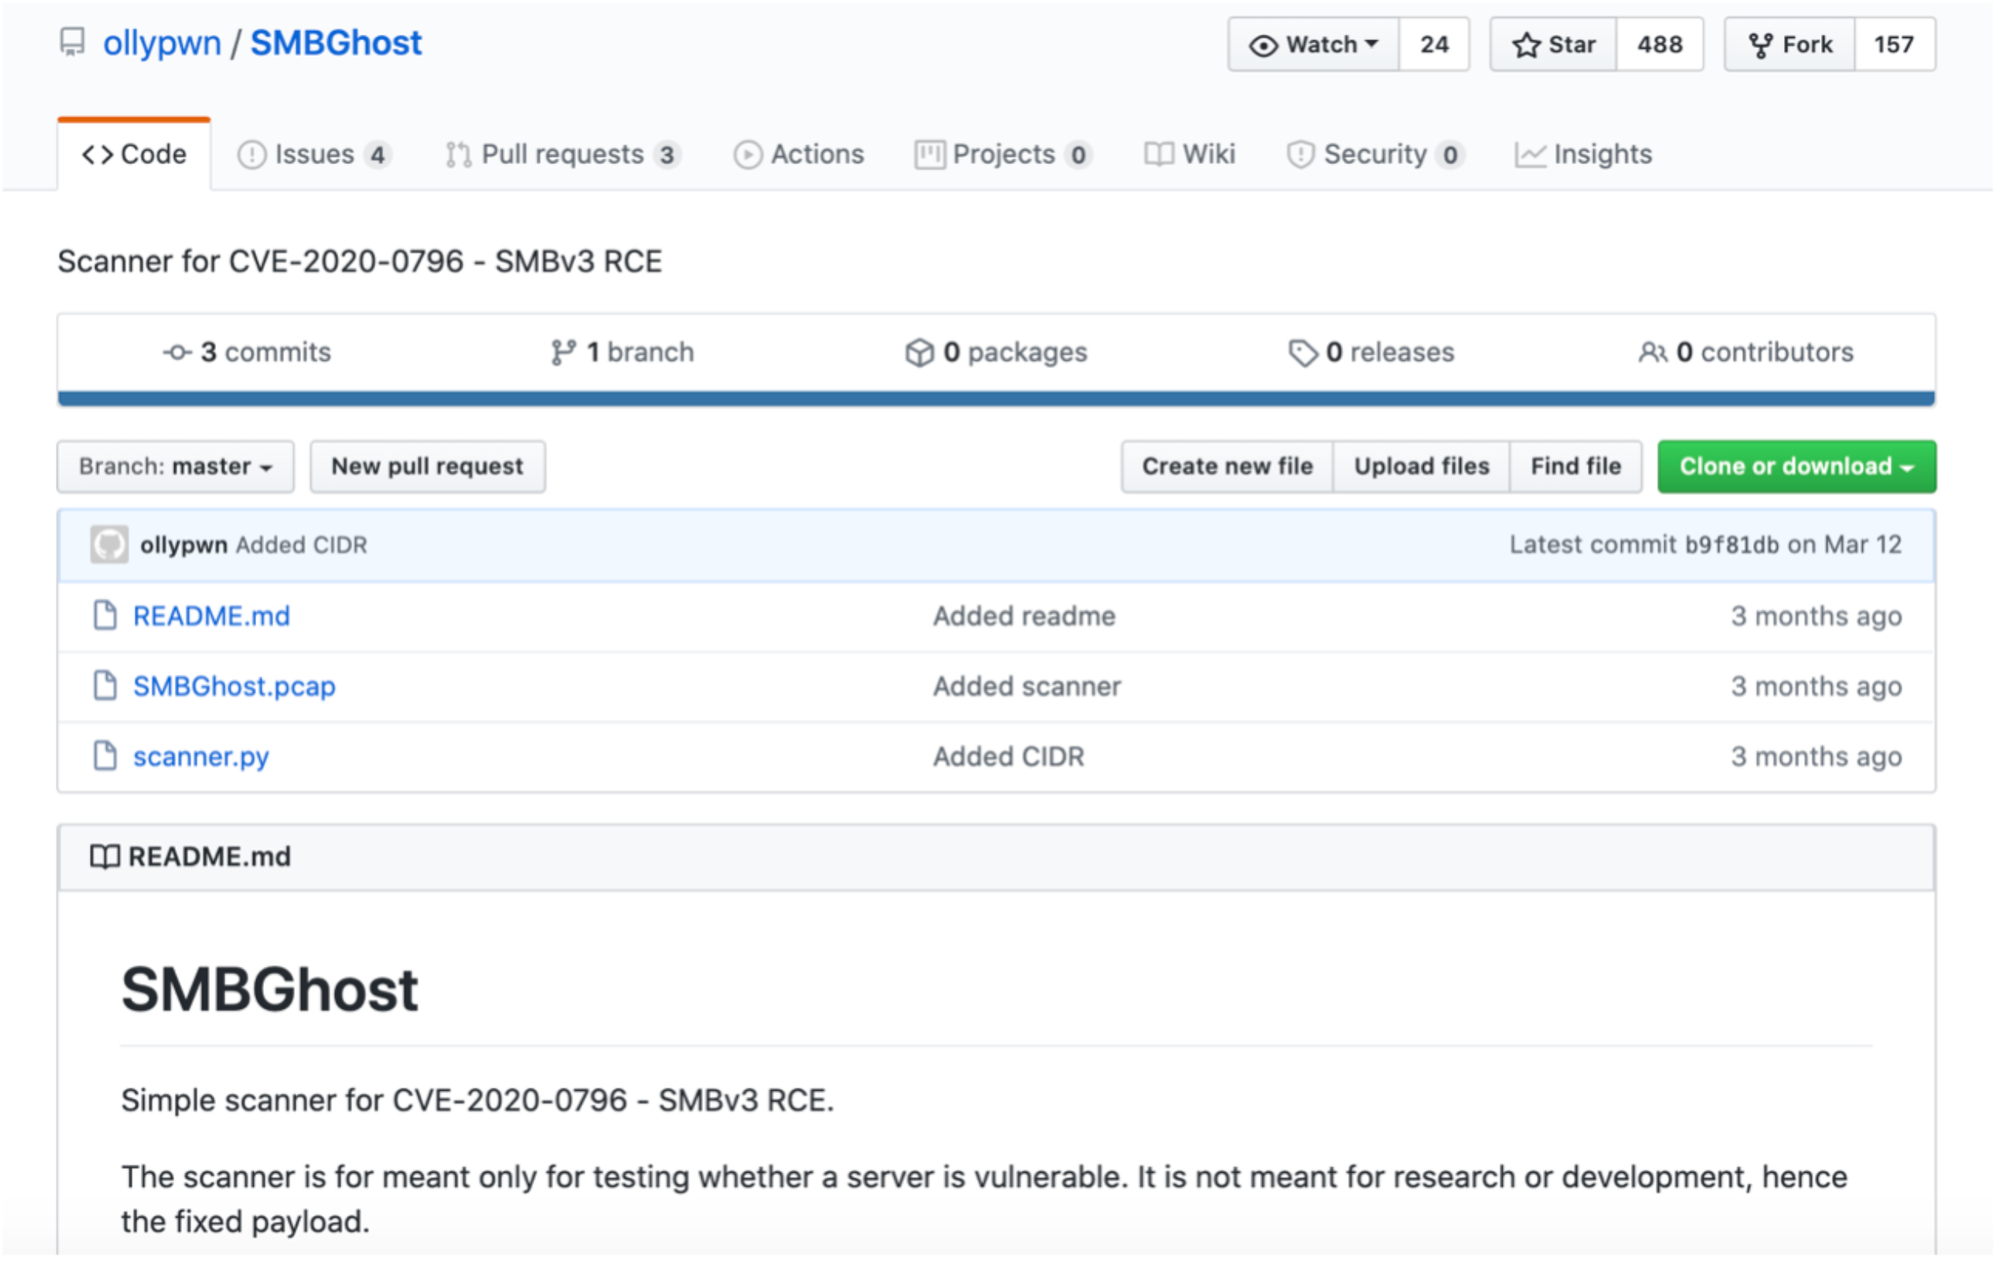Click the commits history icon
Image resolution: width=2000 pixels, height=1261 pixels.
(177, 353)
